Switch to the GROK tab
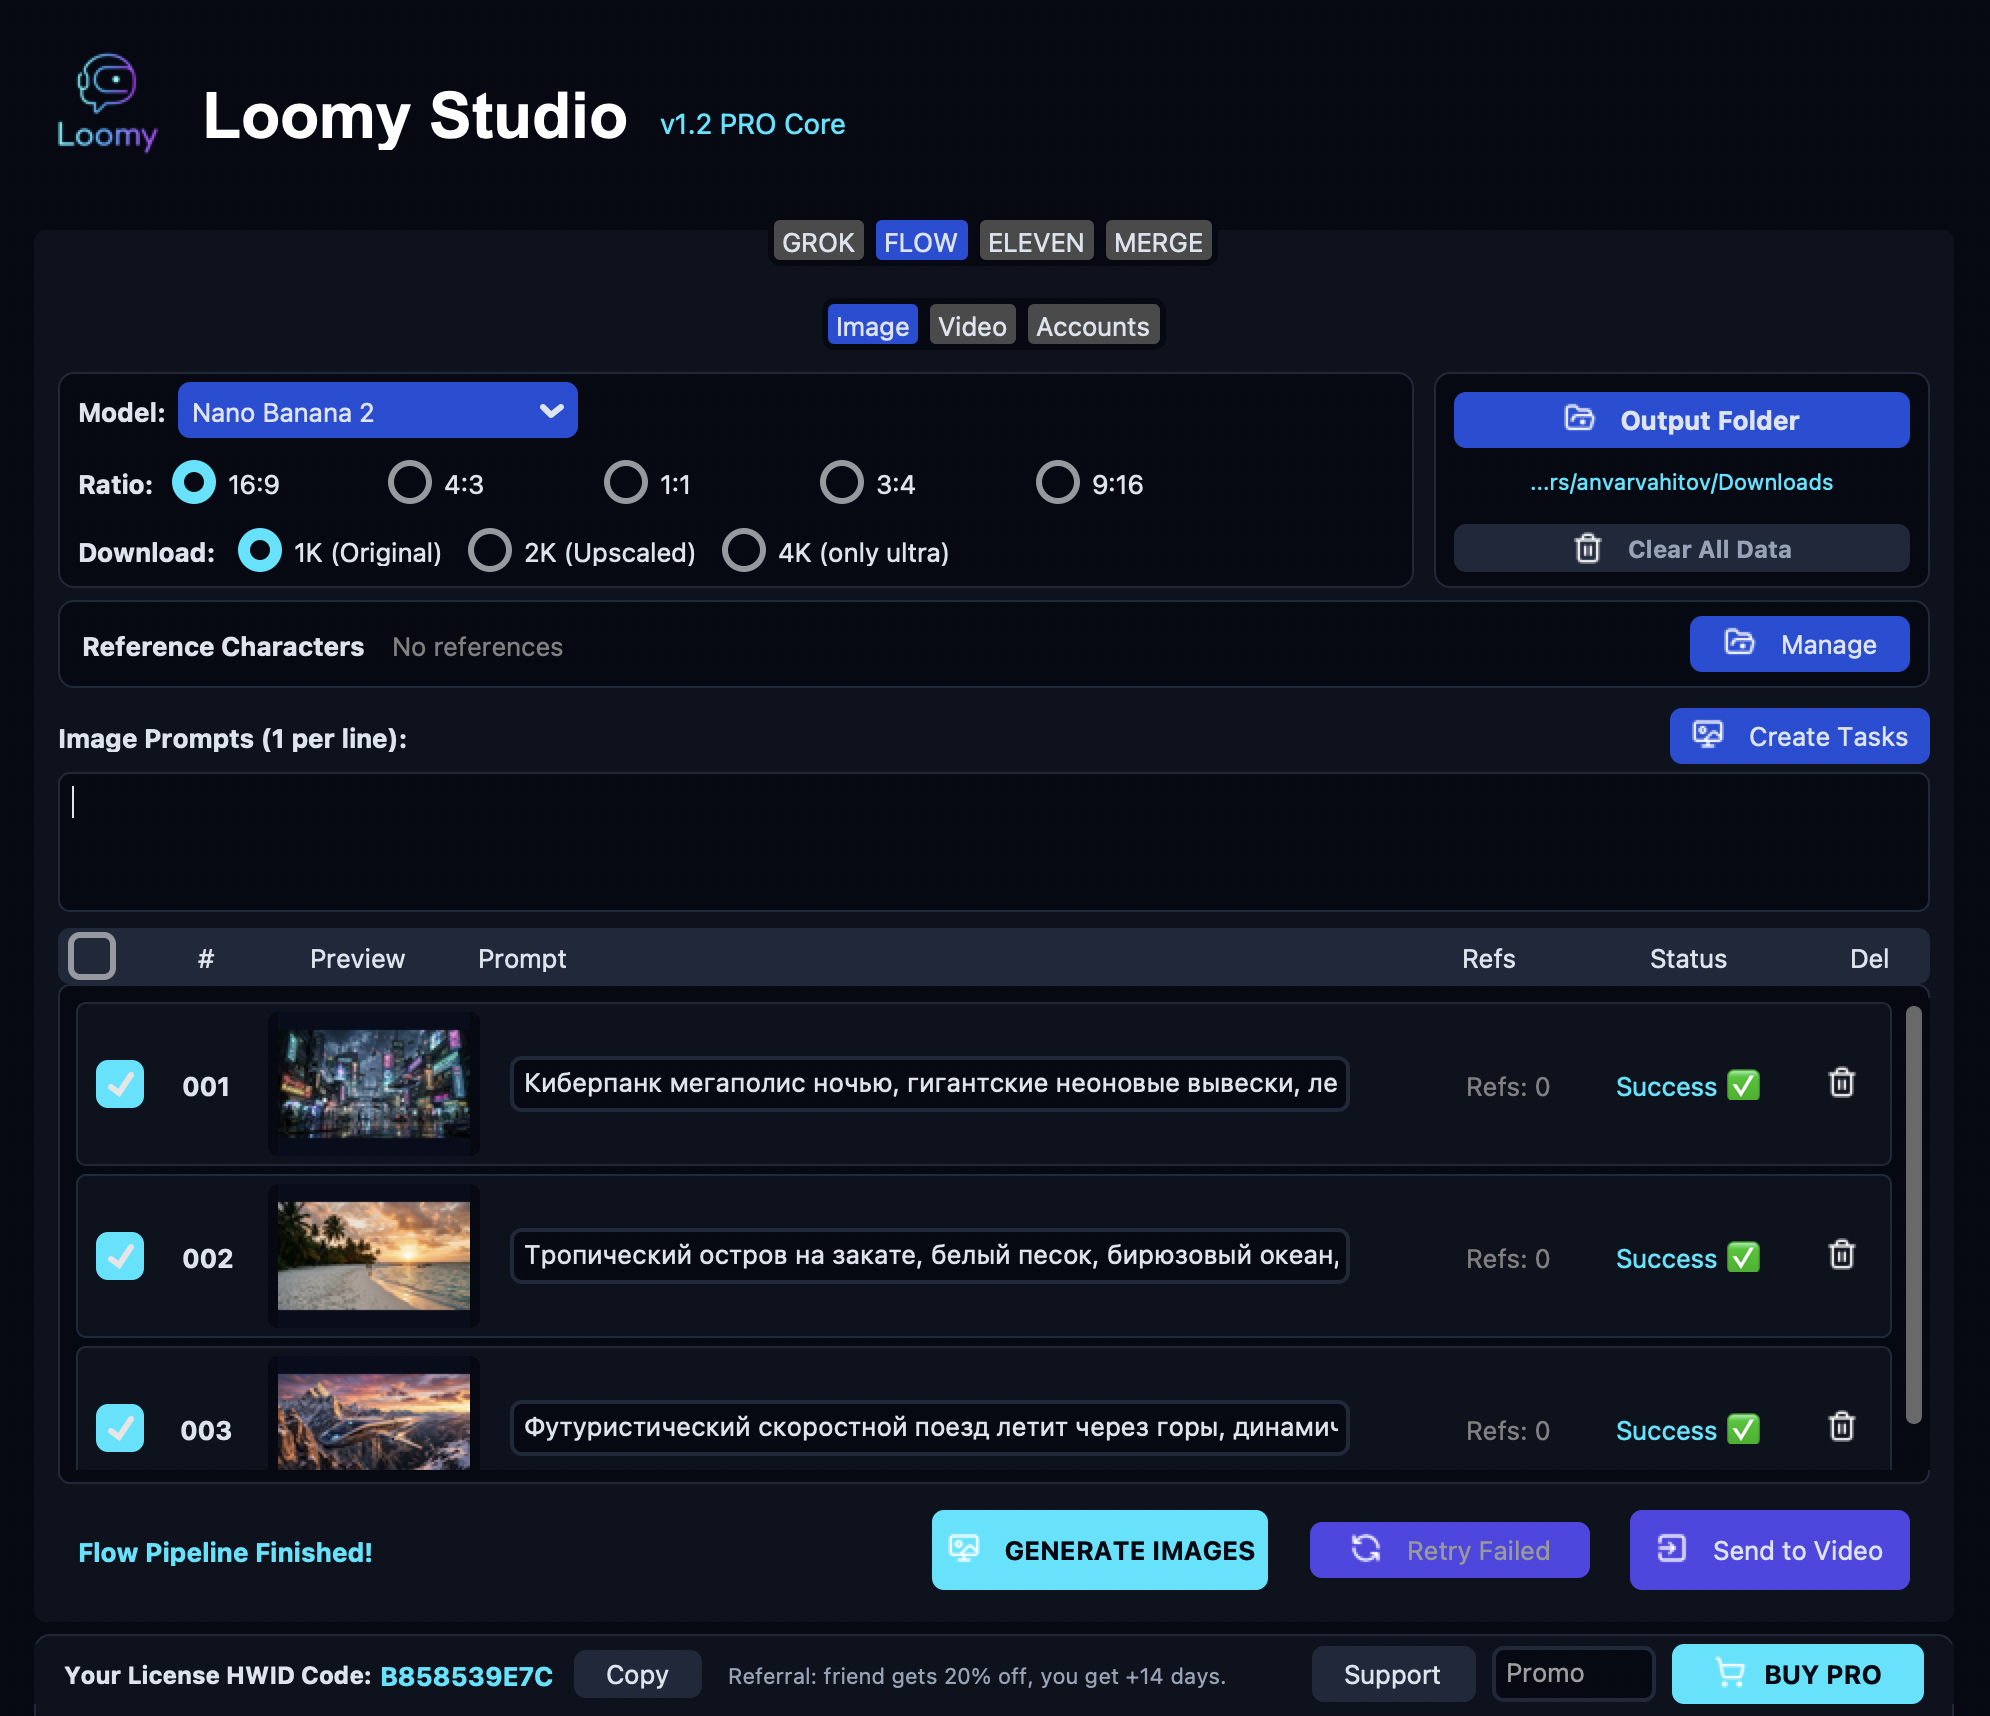The width and height of the screenshot is (1990, 1716). 818,242
